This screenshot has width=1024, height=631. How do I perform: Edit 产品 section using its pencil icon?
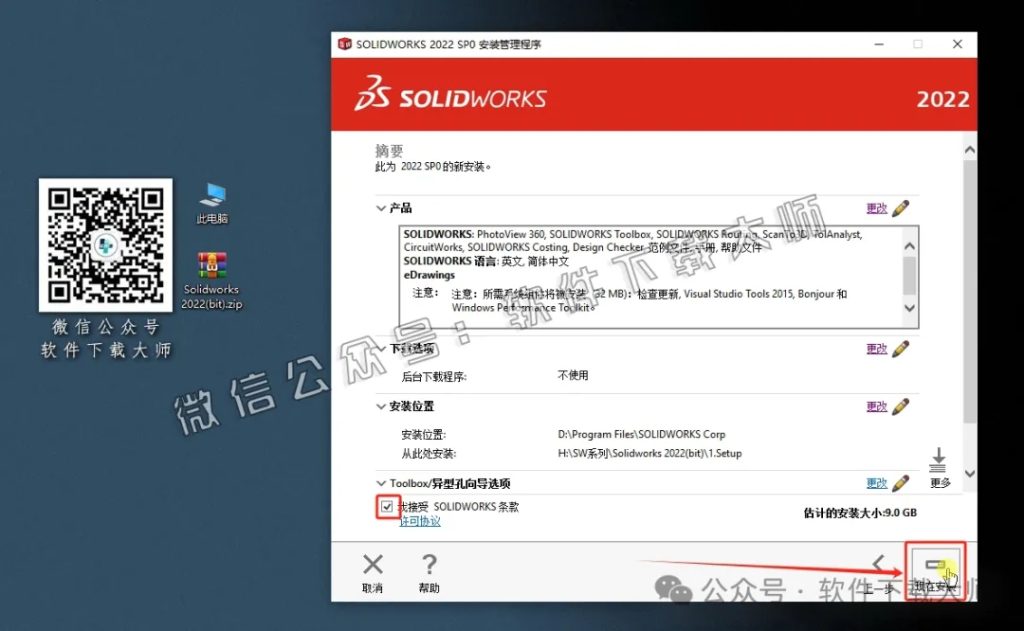pos(901,208)
